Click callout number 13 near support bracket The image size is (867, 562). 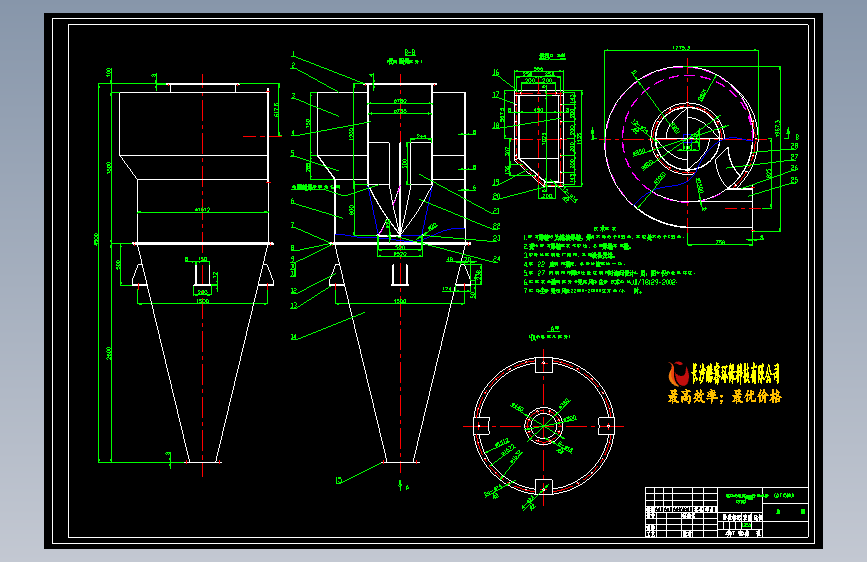coord(294,305)
